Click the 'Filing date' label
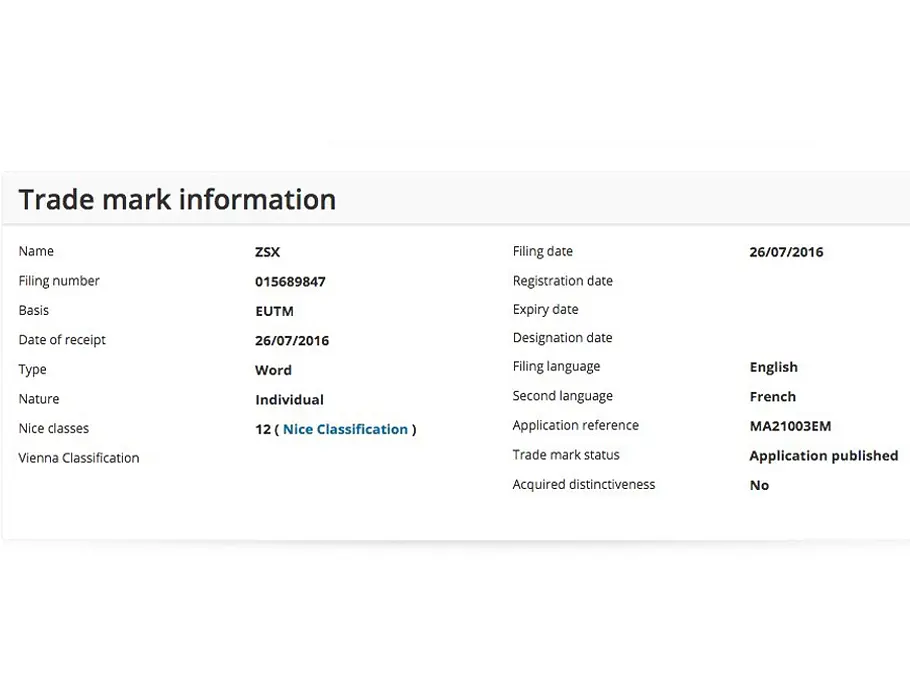This screenshot has width=910, height=683. (543, 252)
